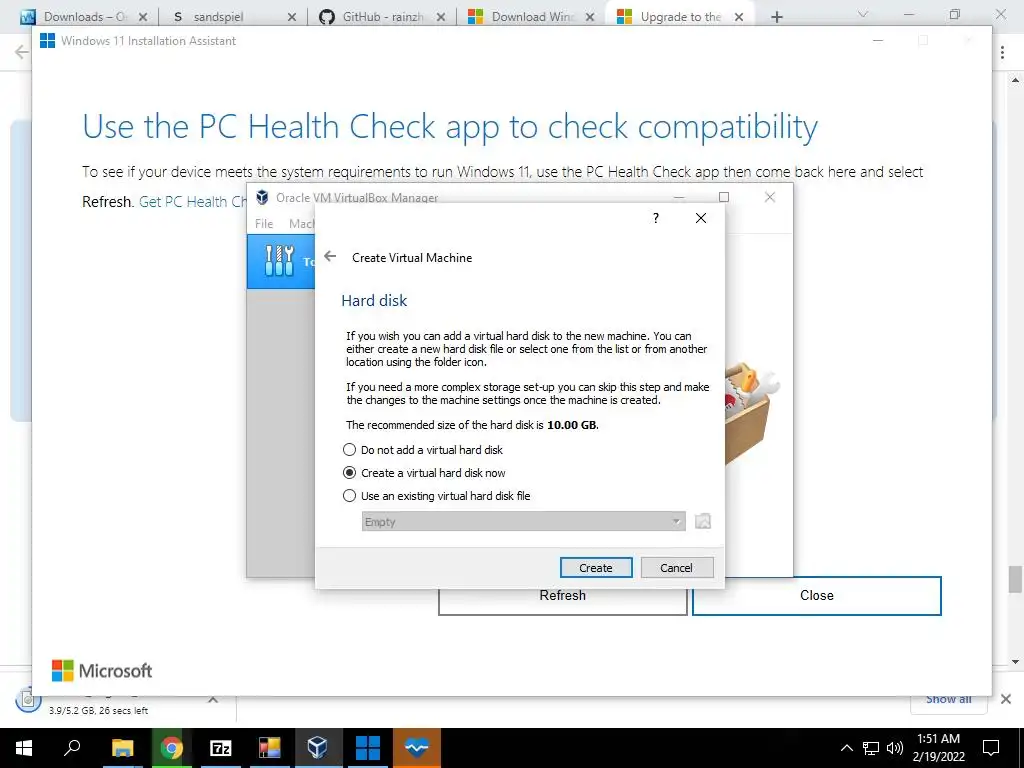Open Machine menu in VirtualBox Manager
The width and height of the screenshot is (1024, 768).
click(302, 224)
